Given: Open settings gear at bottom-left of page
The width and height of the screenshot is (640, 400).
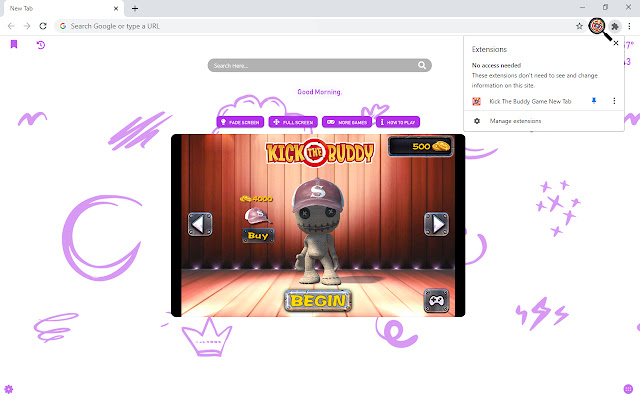Looking at the screenshot, I should click(9, 389).
